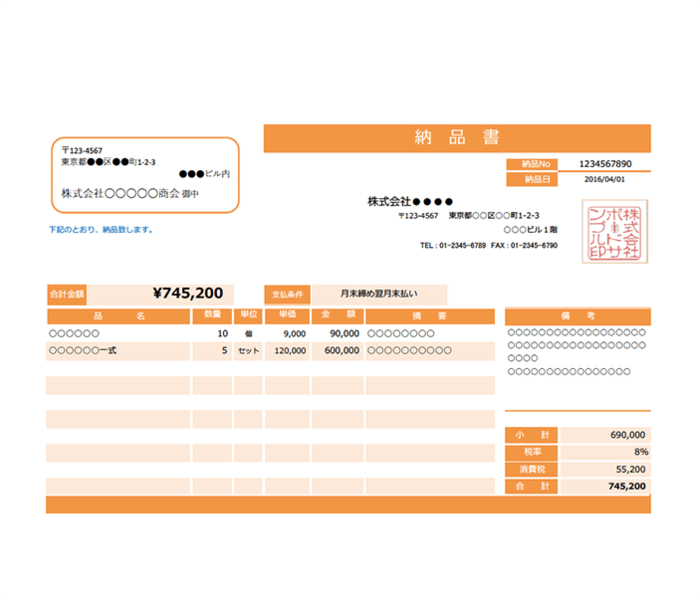Click the 単価 column header
Screen dimensions: 697x600
coord(287,315)
